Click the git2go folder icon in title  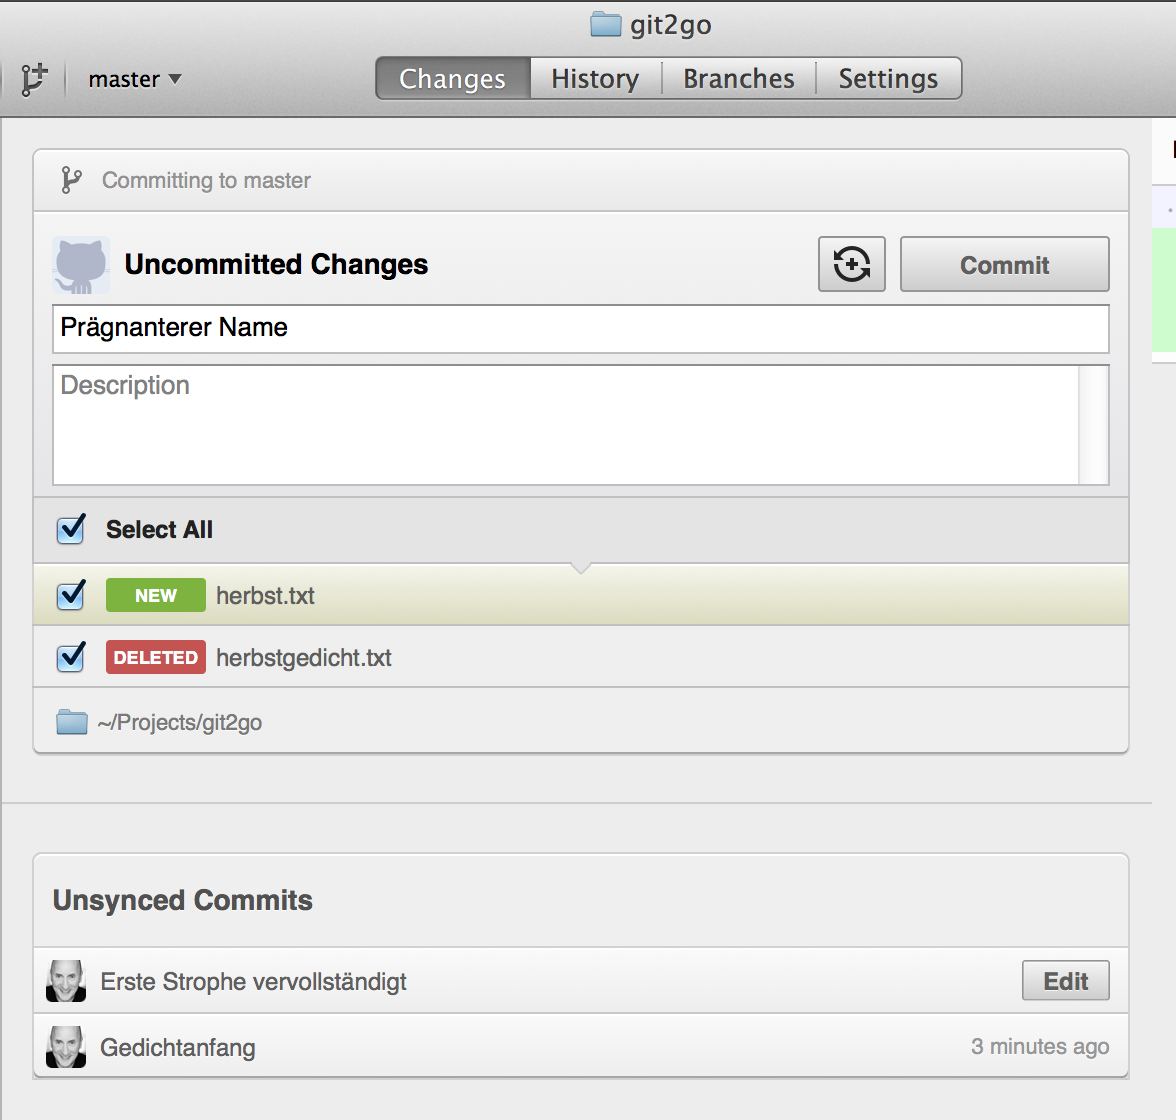pyautogui.click(x=606, y=24)
